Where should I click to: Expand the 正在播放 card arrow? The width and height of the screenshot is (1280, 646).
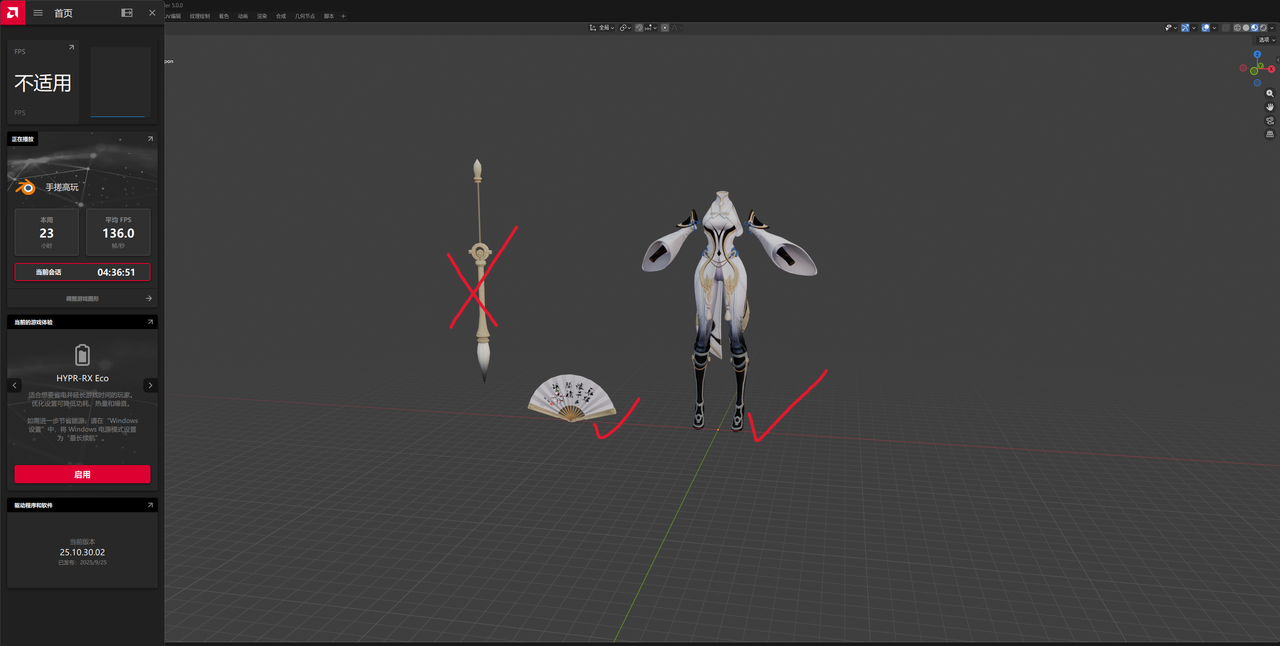click(x=150, y=139)
